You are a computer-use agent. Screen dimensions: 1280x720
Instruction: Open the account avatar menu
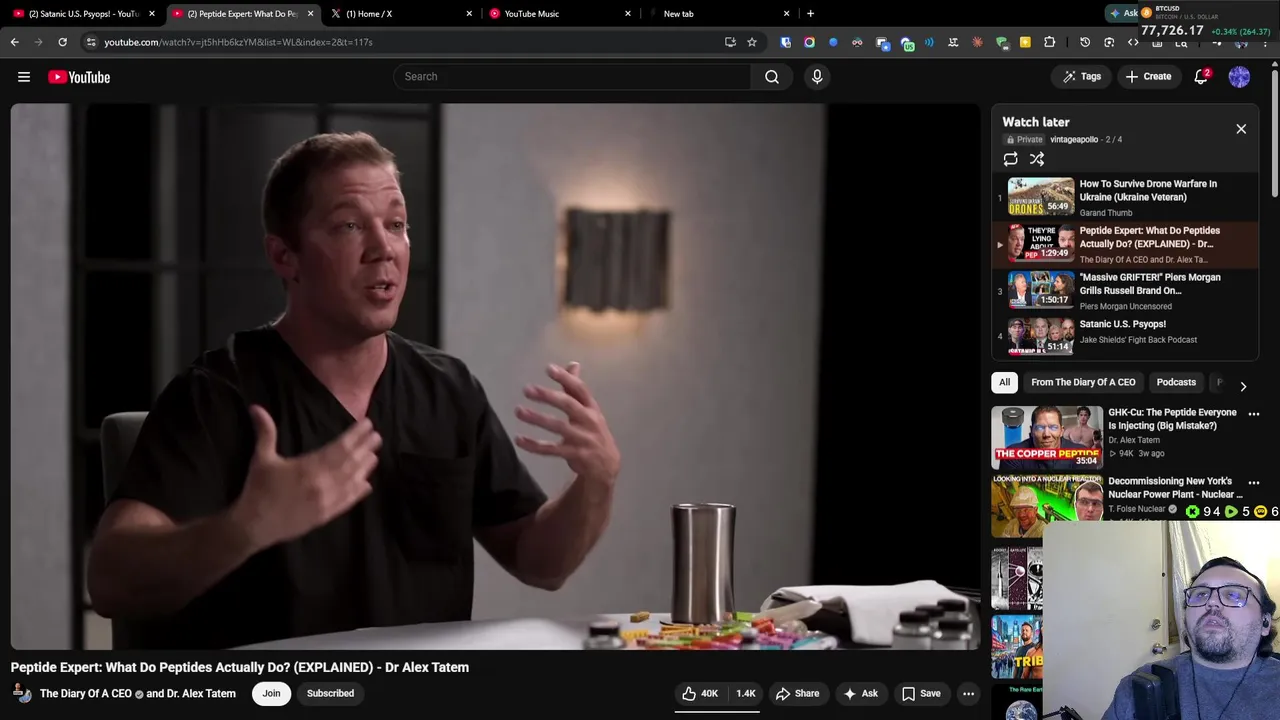(1239, 77)
